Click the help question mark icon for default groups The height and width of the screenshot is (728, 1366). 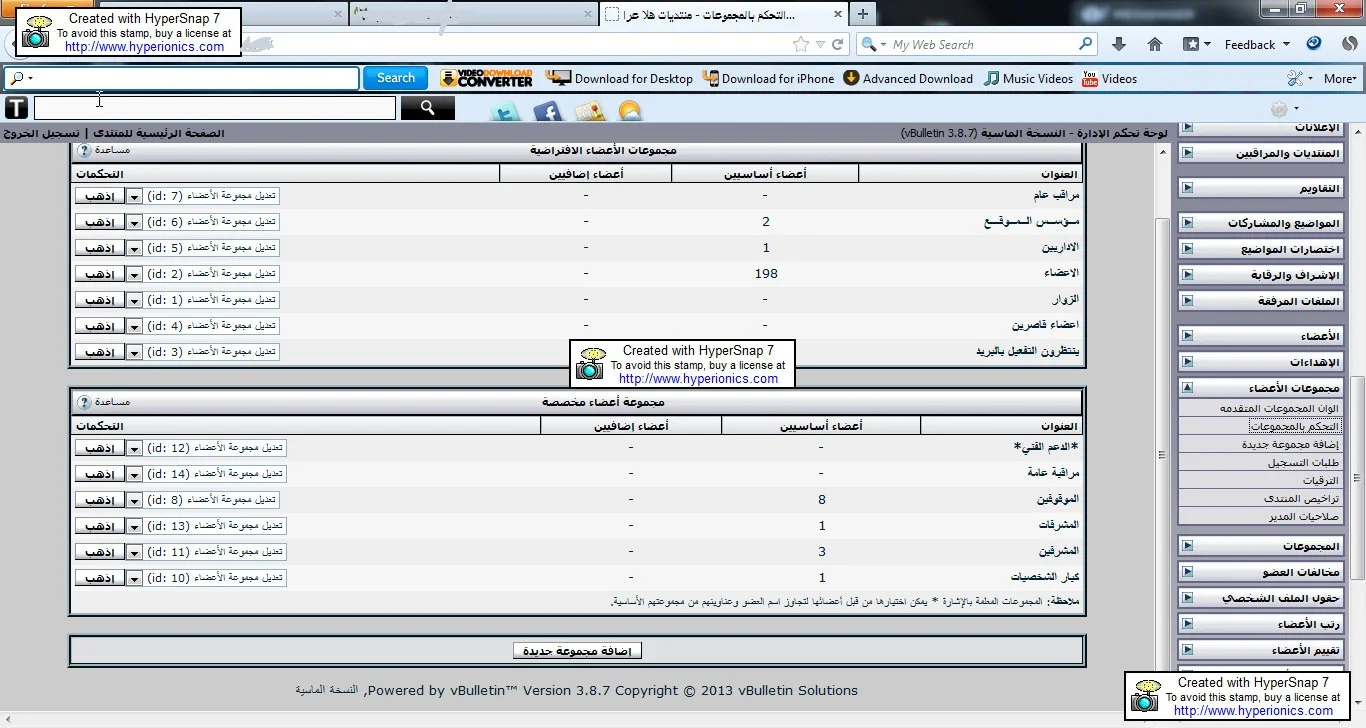[84, 150]
